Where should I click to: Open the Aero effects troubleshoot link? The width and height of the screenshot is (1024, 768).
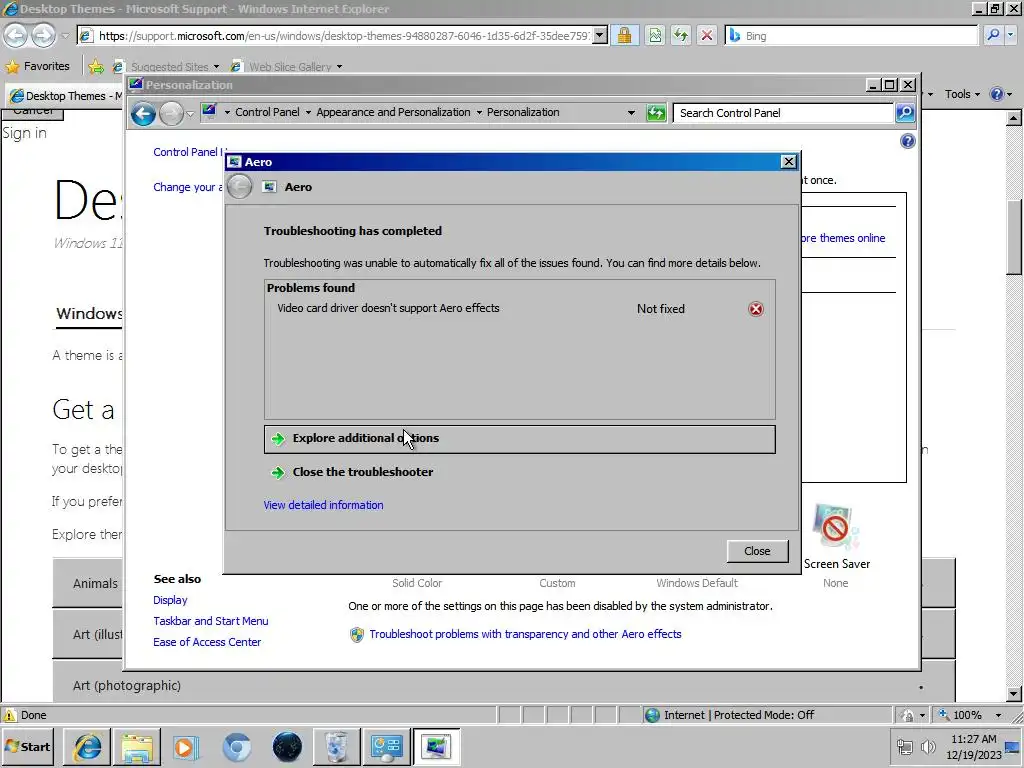coord(525,634)
